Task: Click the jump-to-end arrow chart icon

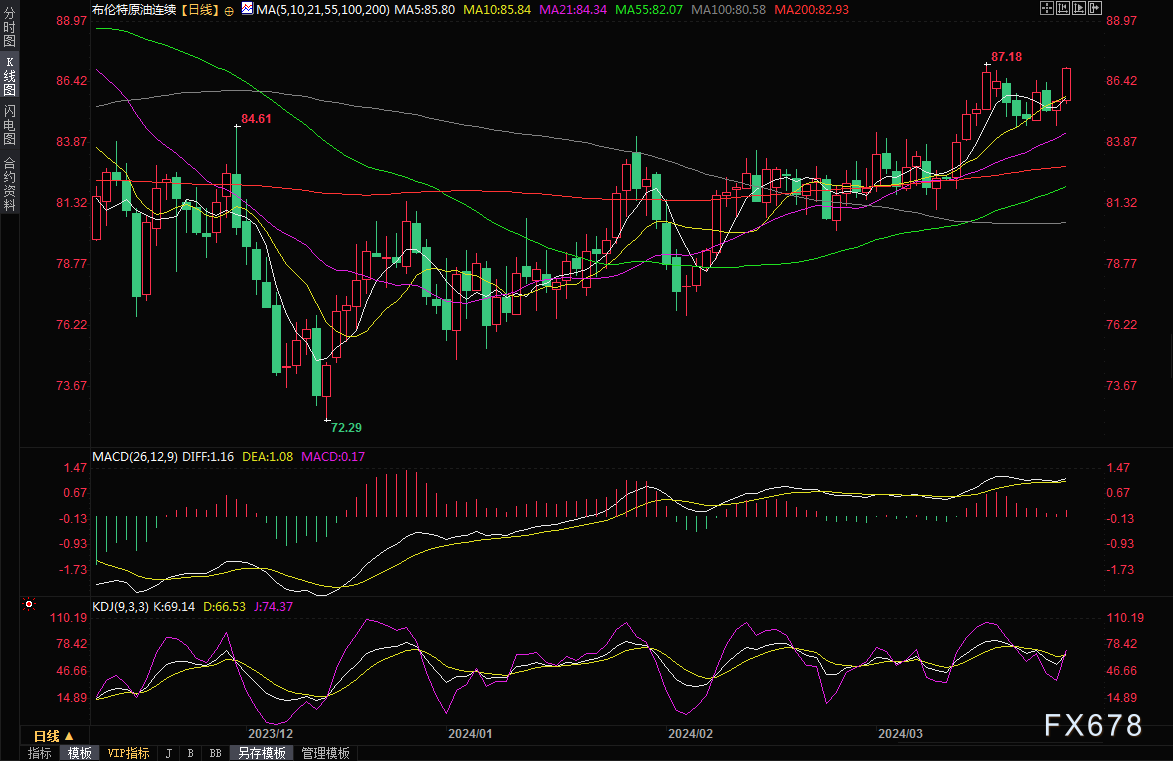Action: pyautogui.click(x=1094, y=9)
